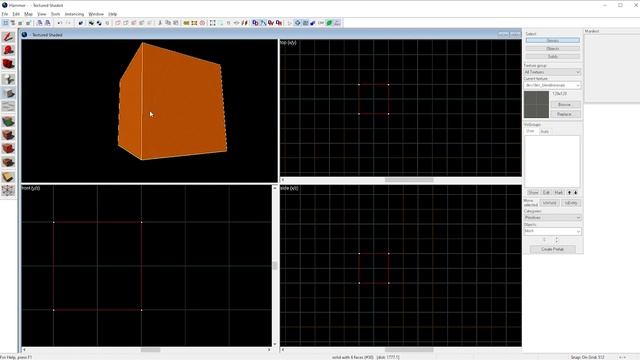This screenshot has height=360, width=640.
Task: Click the Redo toolbar icon
Action: pyautogui.click(x=68, y=23)
